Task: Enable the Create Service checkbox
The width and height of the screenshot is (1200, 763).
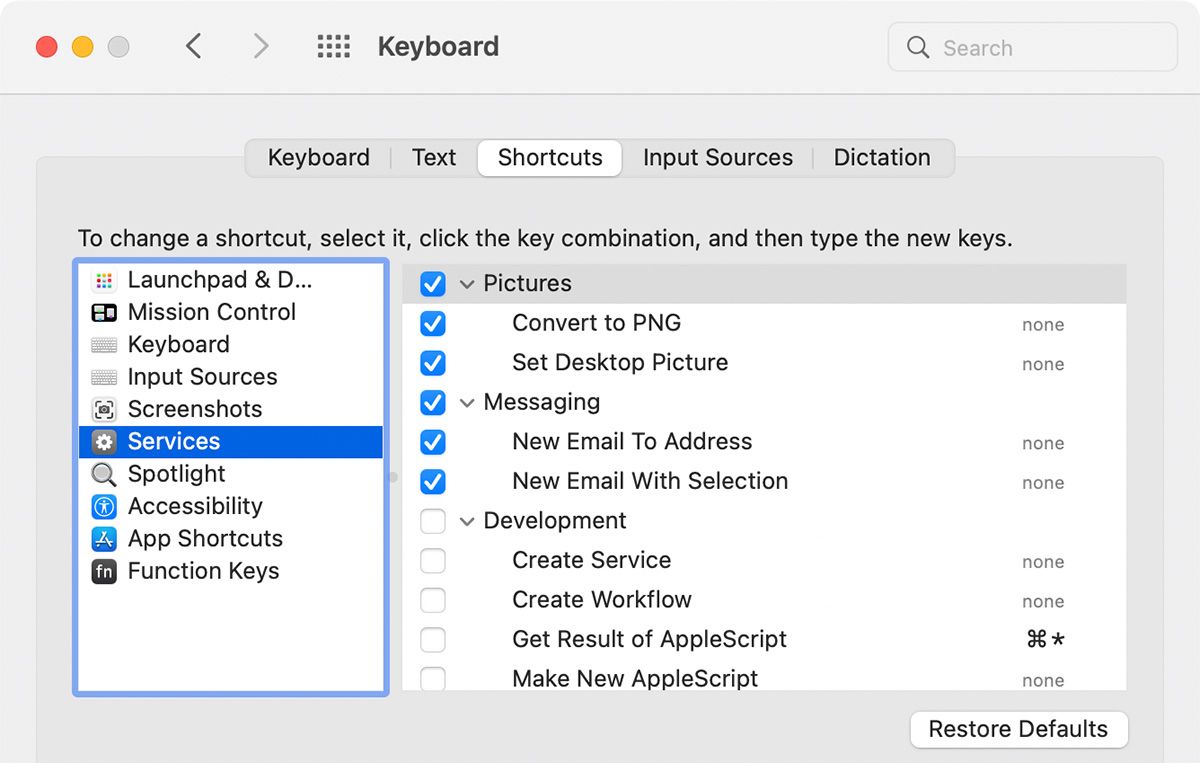Action: (x=433, y=561)
